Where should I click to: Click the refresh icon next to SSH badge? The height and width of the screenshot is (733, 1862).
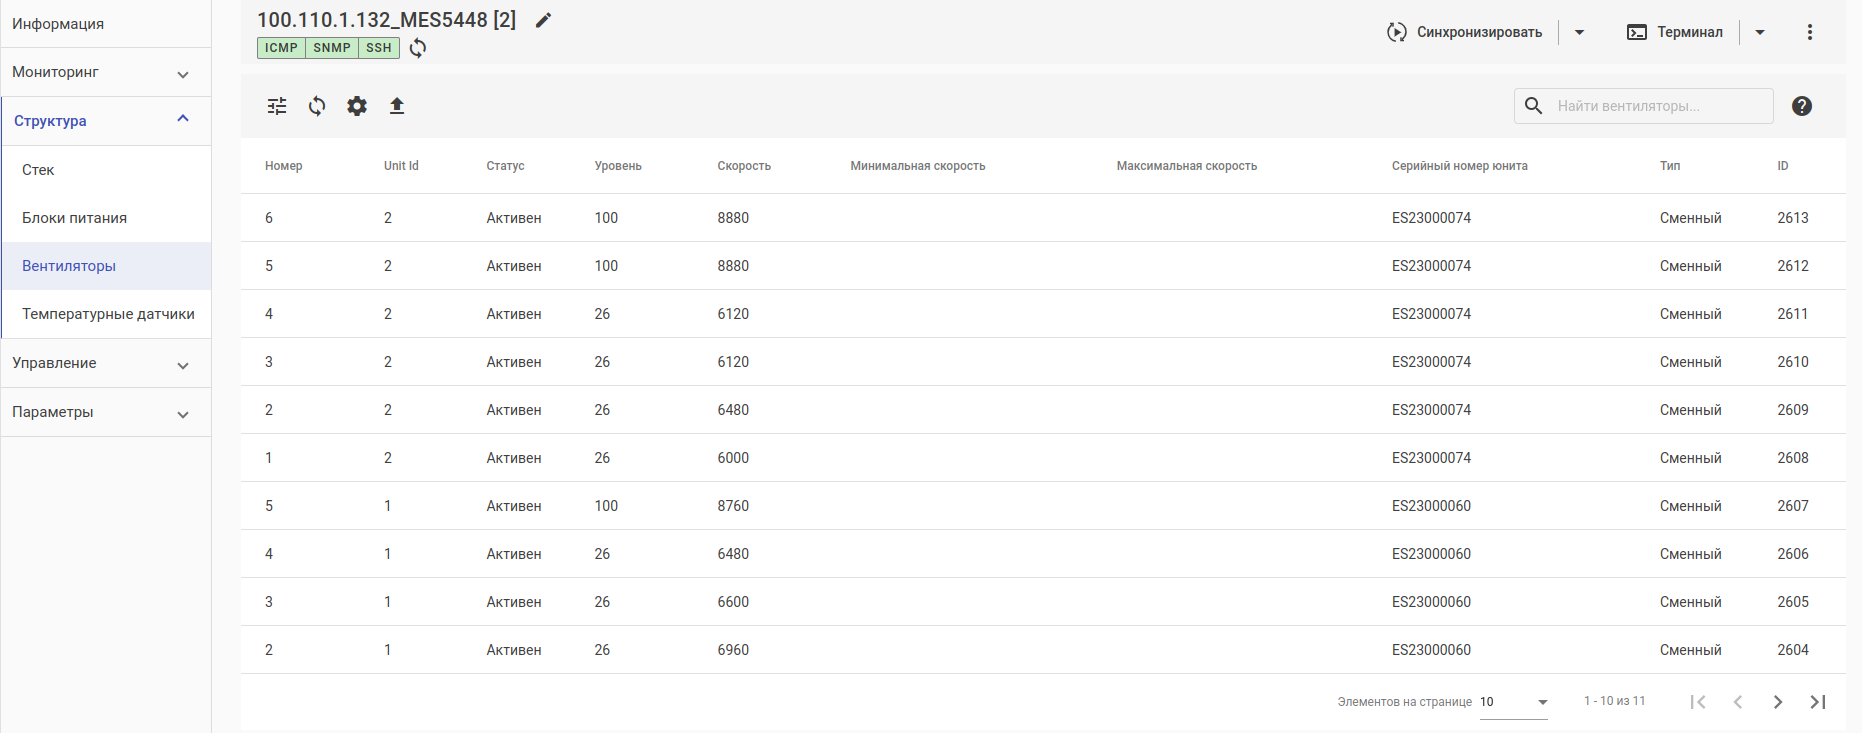click(x=418, y=48)
